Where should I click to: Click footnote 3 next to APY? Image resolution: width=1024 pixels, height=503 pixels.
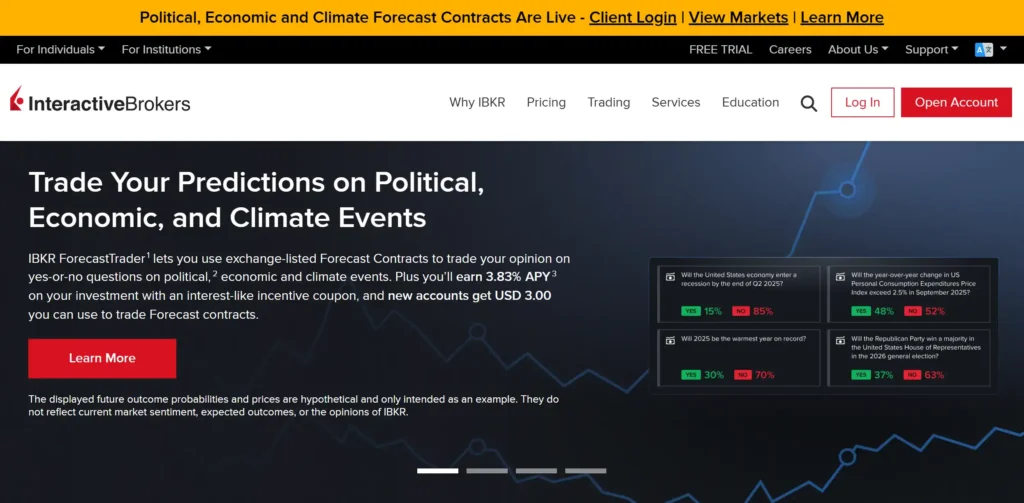tap(554, 273)
